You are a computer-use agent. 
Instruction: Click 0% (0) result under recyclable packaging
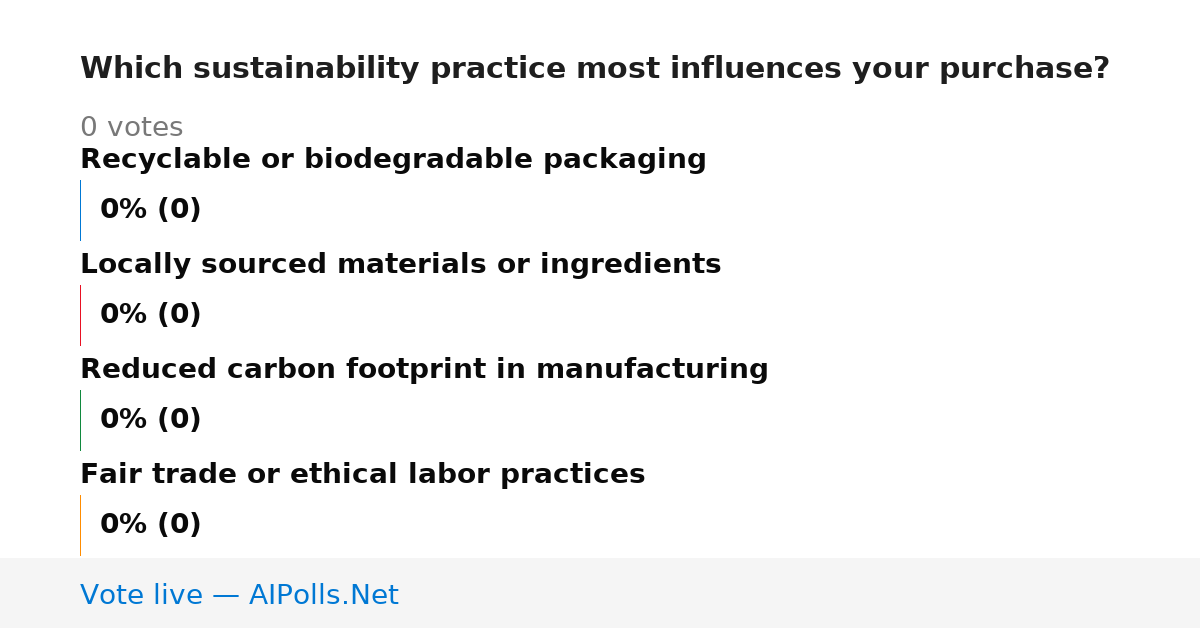150,210
